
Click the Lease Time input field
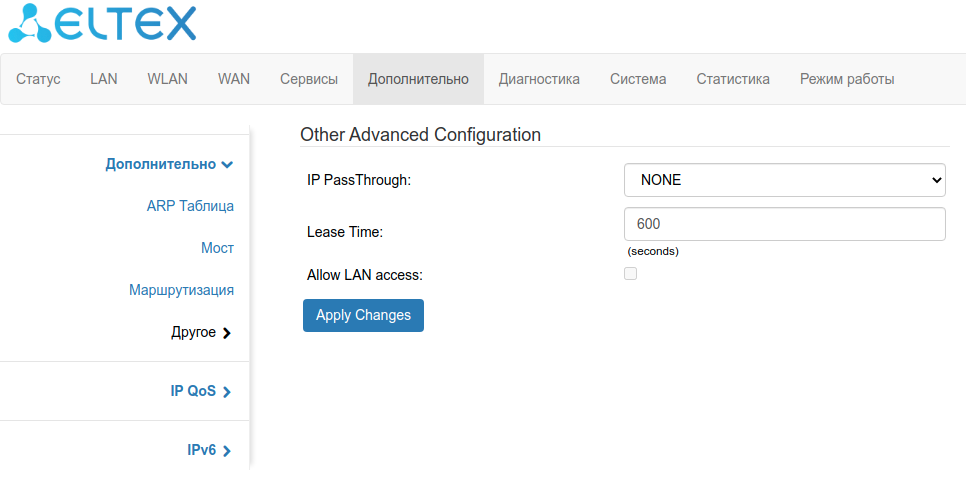[x=784, y=224]
